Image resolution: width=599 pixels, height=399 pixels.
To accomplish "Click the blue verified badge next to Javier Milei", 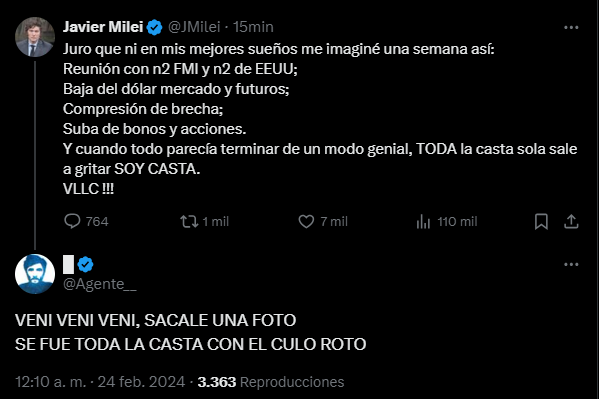I will coord(154,27).
